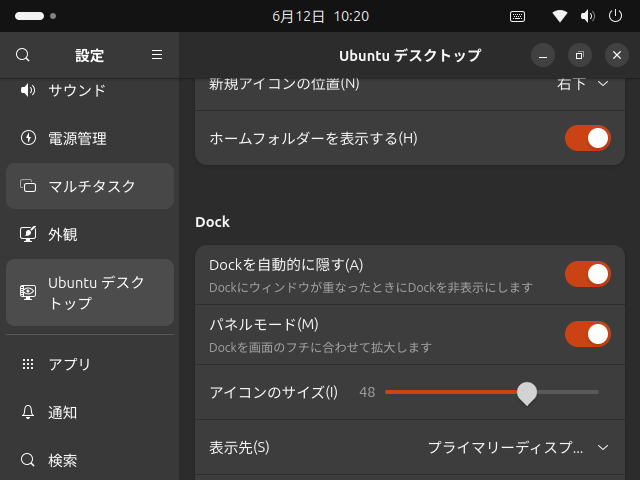The width and height of the screenshot is (640, 480).
Task: Click the Dockを画面のフチに合わせて拡大します description
Action: [x=320, y=347]
